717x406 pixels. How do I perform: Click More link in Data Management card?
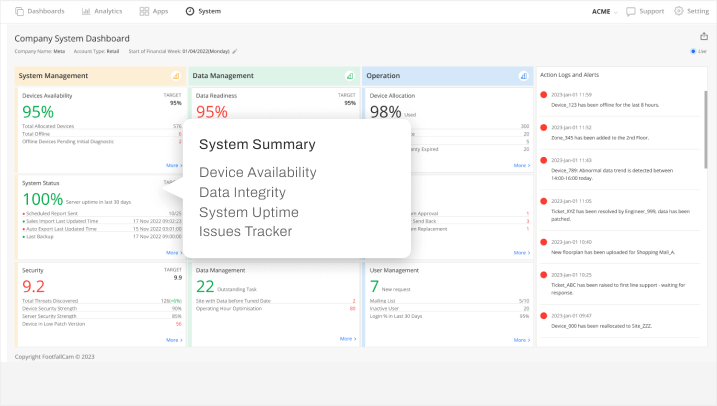(x=347, y=339)
